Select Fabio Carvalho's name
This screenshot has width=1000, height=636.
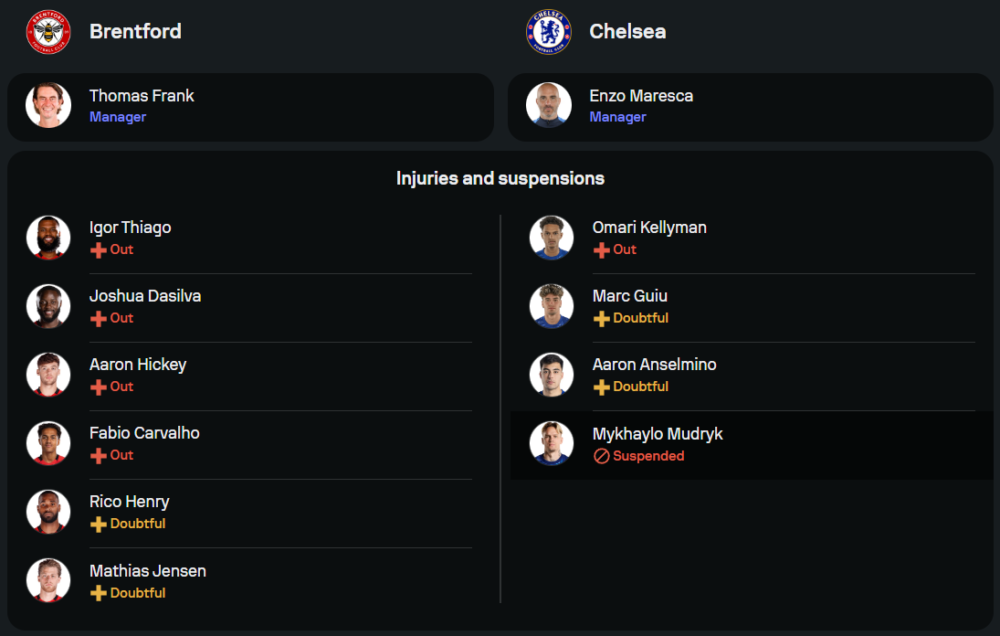click(144, 433)
